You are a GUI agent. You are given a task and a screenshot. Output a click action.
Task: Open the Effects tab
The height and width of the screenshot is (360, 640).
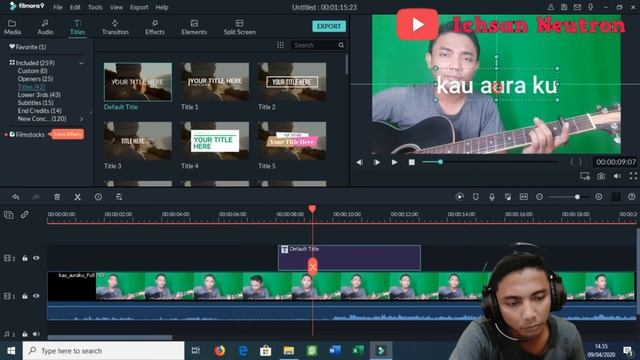coord(155,27)
